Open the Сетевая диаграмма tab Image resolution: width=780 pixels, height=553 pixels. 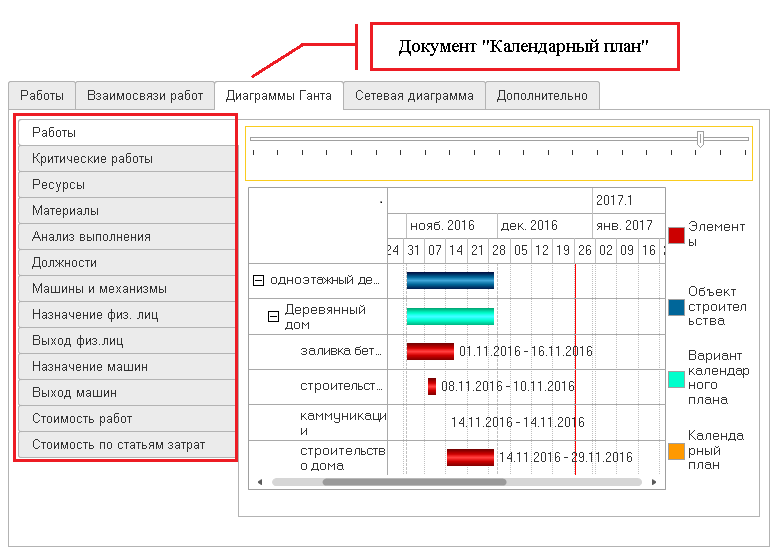[414, 96]
